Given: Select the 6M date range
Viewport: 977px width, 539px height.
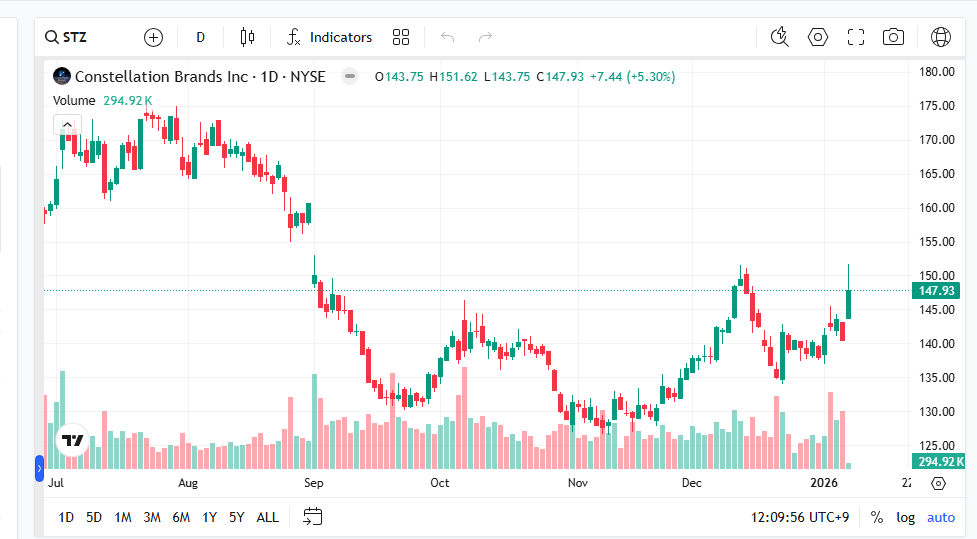Looking at the screenshot, I should pos(181,517).
